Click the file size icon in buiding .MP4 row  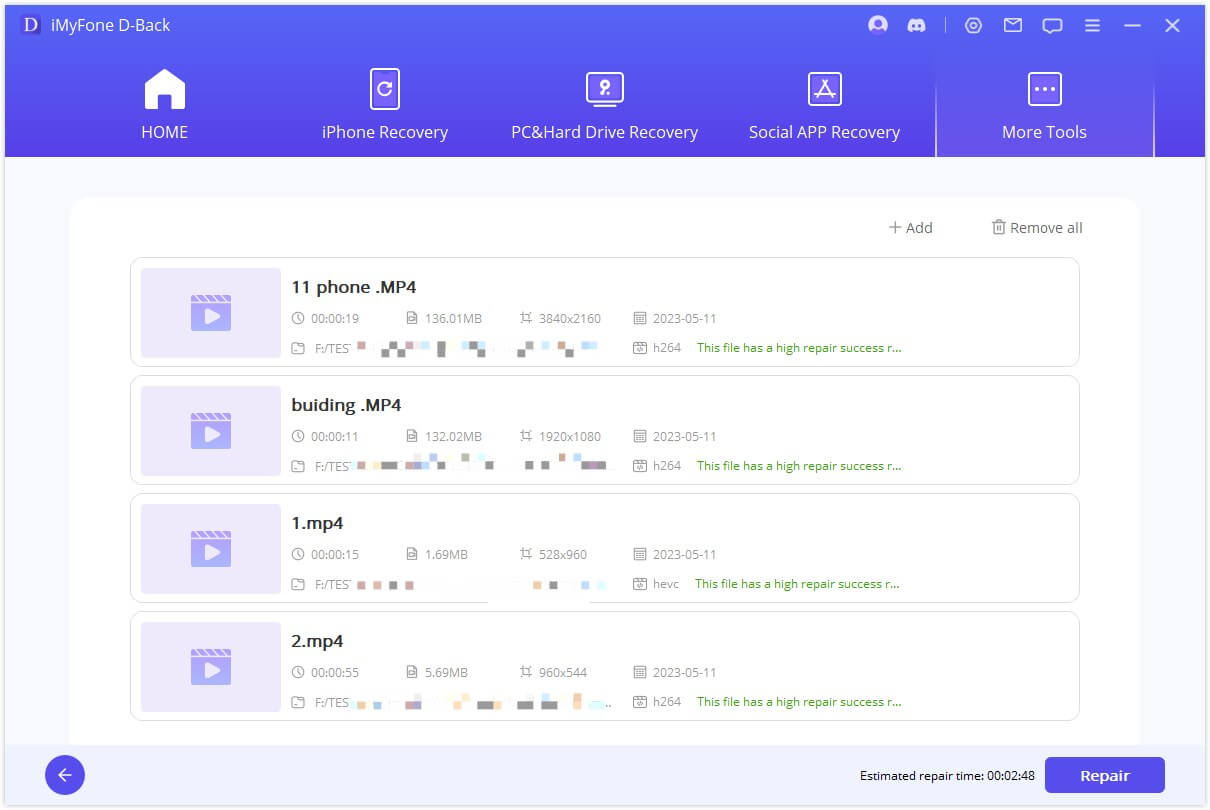click(411, 437)
